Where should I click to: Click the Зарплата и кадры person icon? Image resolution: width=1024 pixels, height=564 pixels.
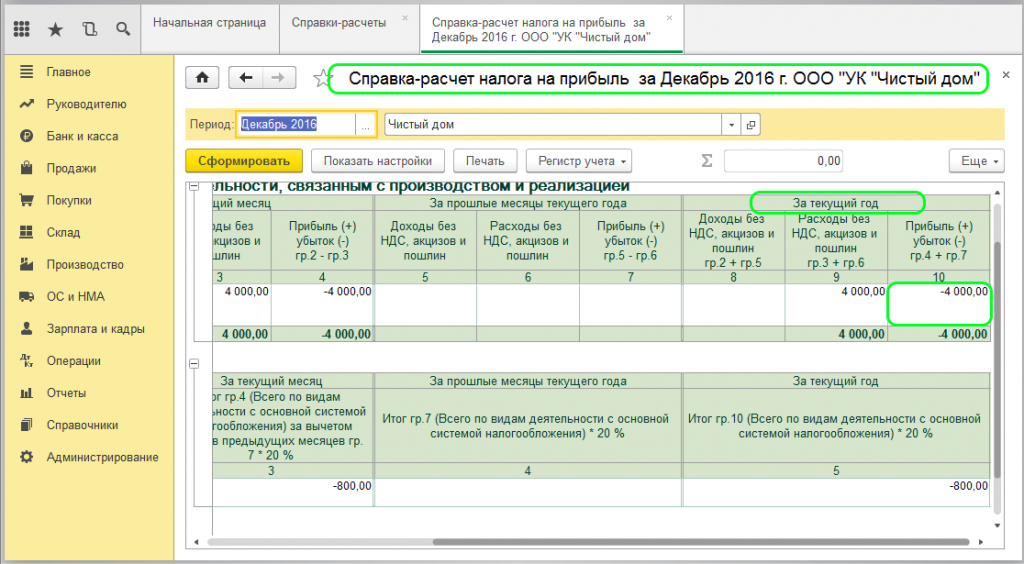pos(26,328)
